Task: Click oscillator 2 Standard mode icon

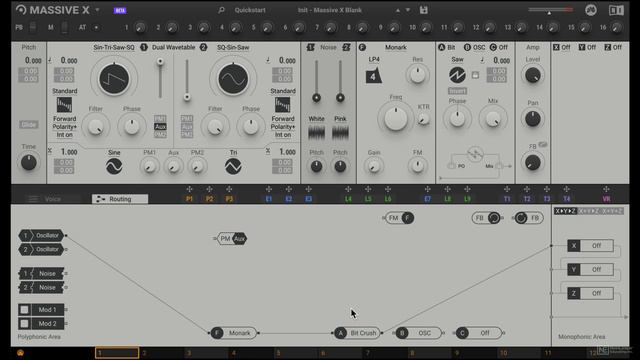Action: [x=282, y=104]
